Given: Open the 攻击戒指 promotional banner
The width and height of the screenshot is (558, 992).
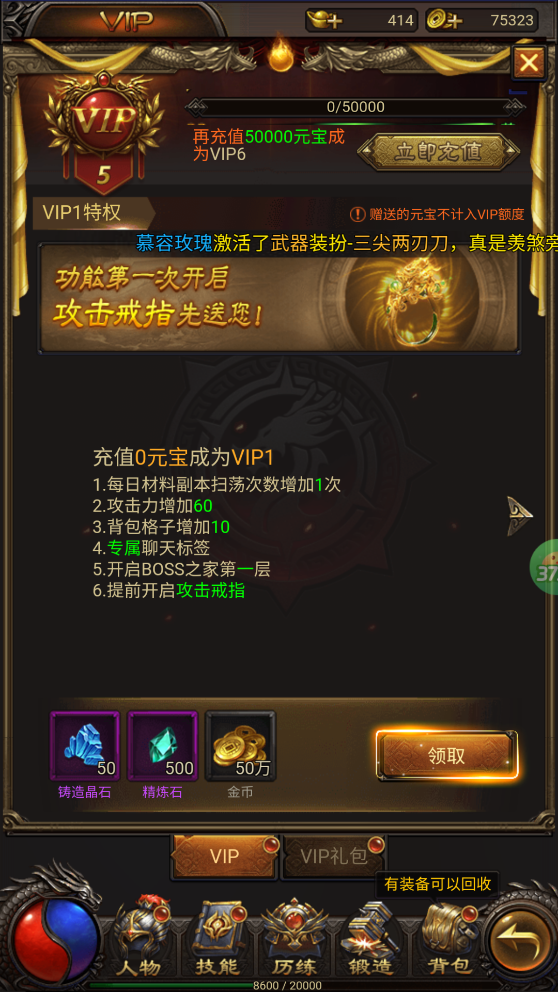Looking at the screenshot, I should (279, 298).
